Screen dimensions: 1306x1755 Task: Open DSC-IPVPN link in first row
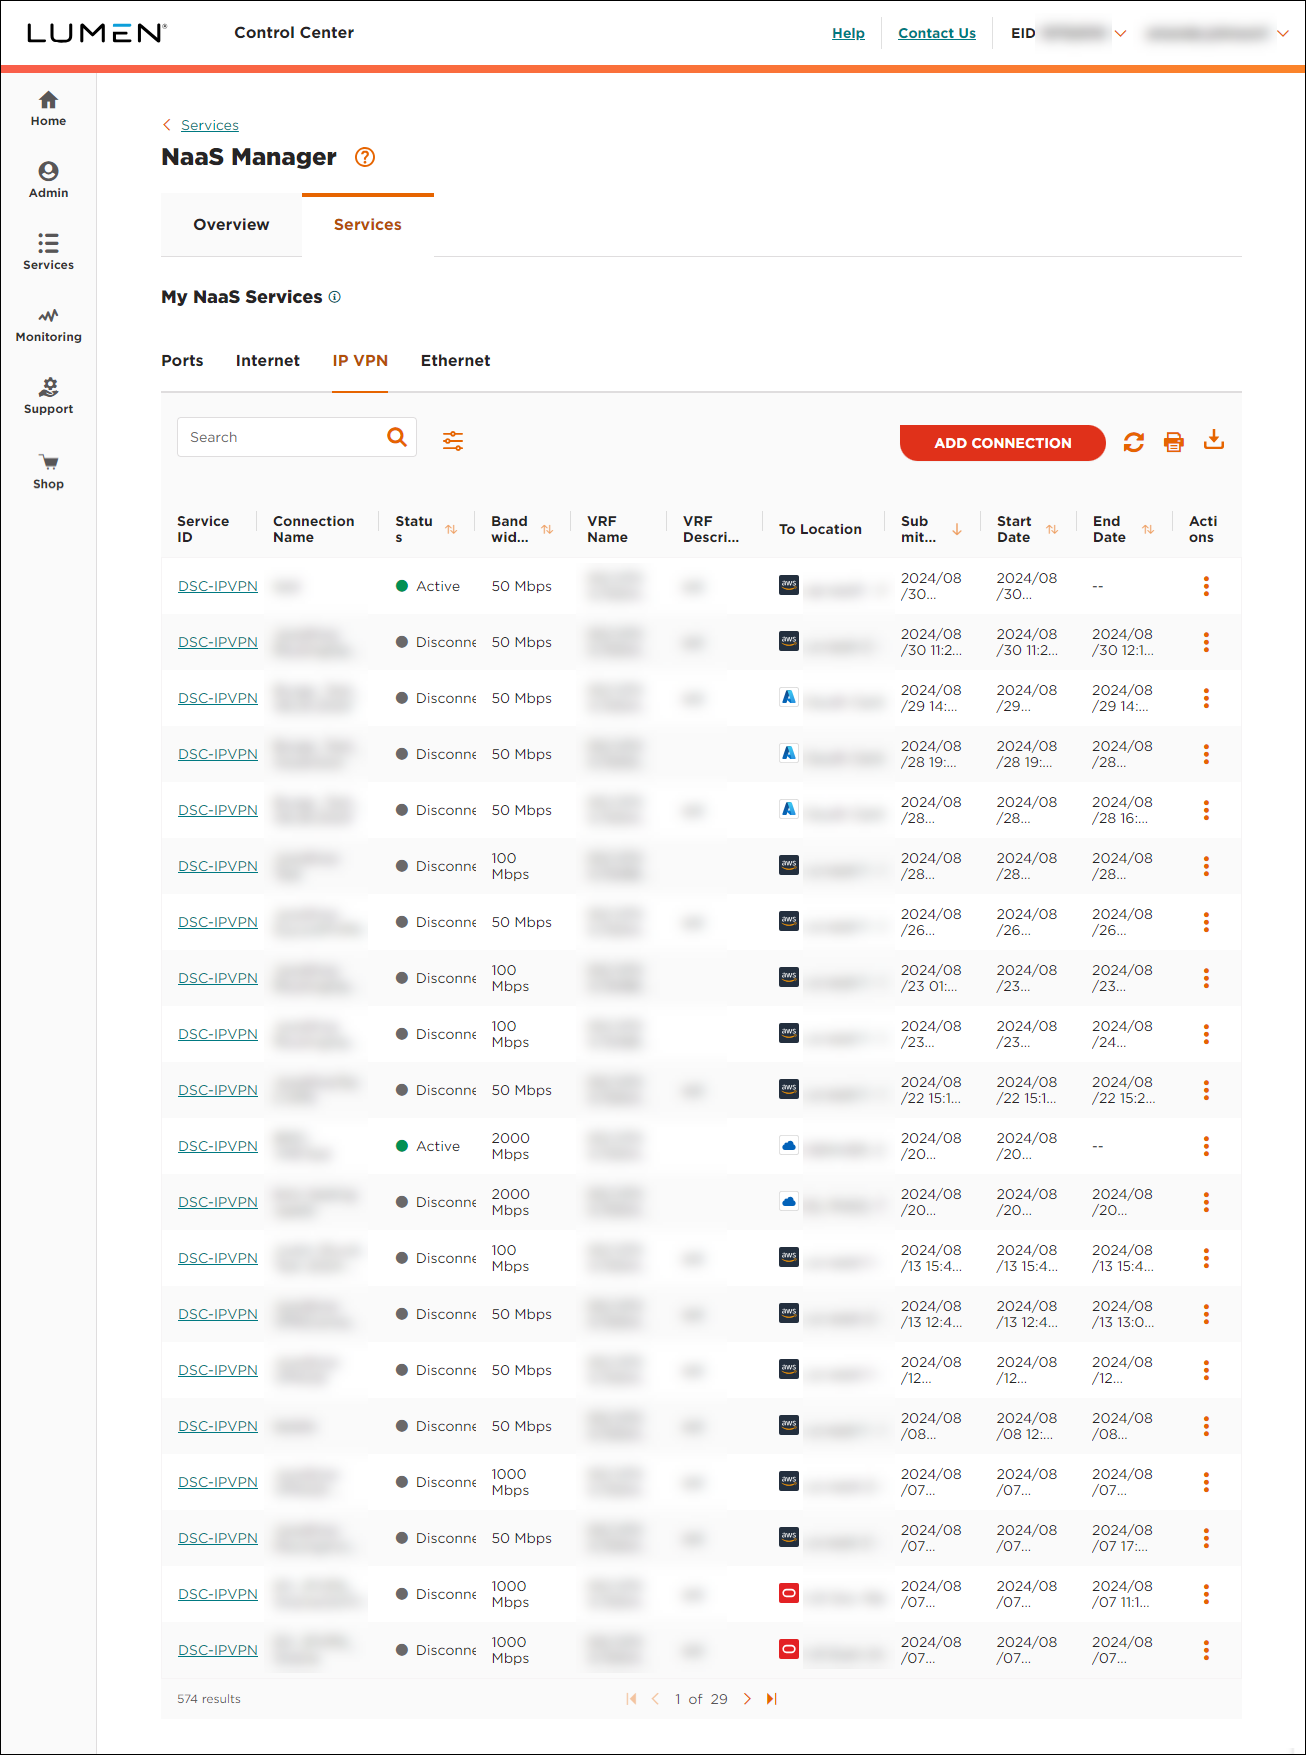(218, 586)
